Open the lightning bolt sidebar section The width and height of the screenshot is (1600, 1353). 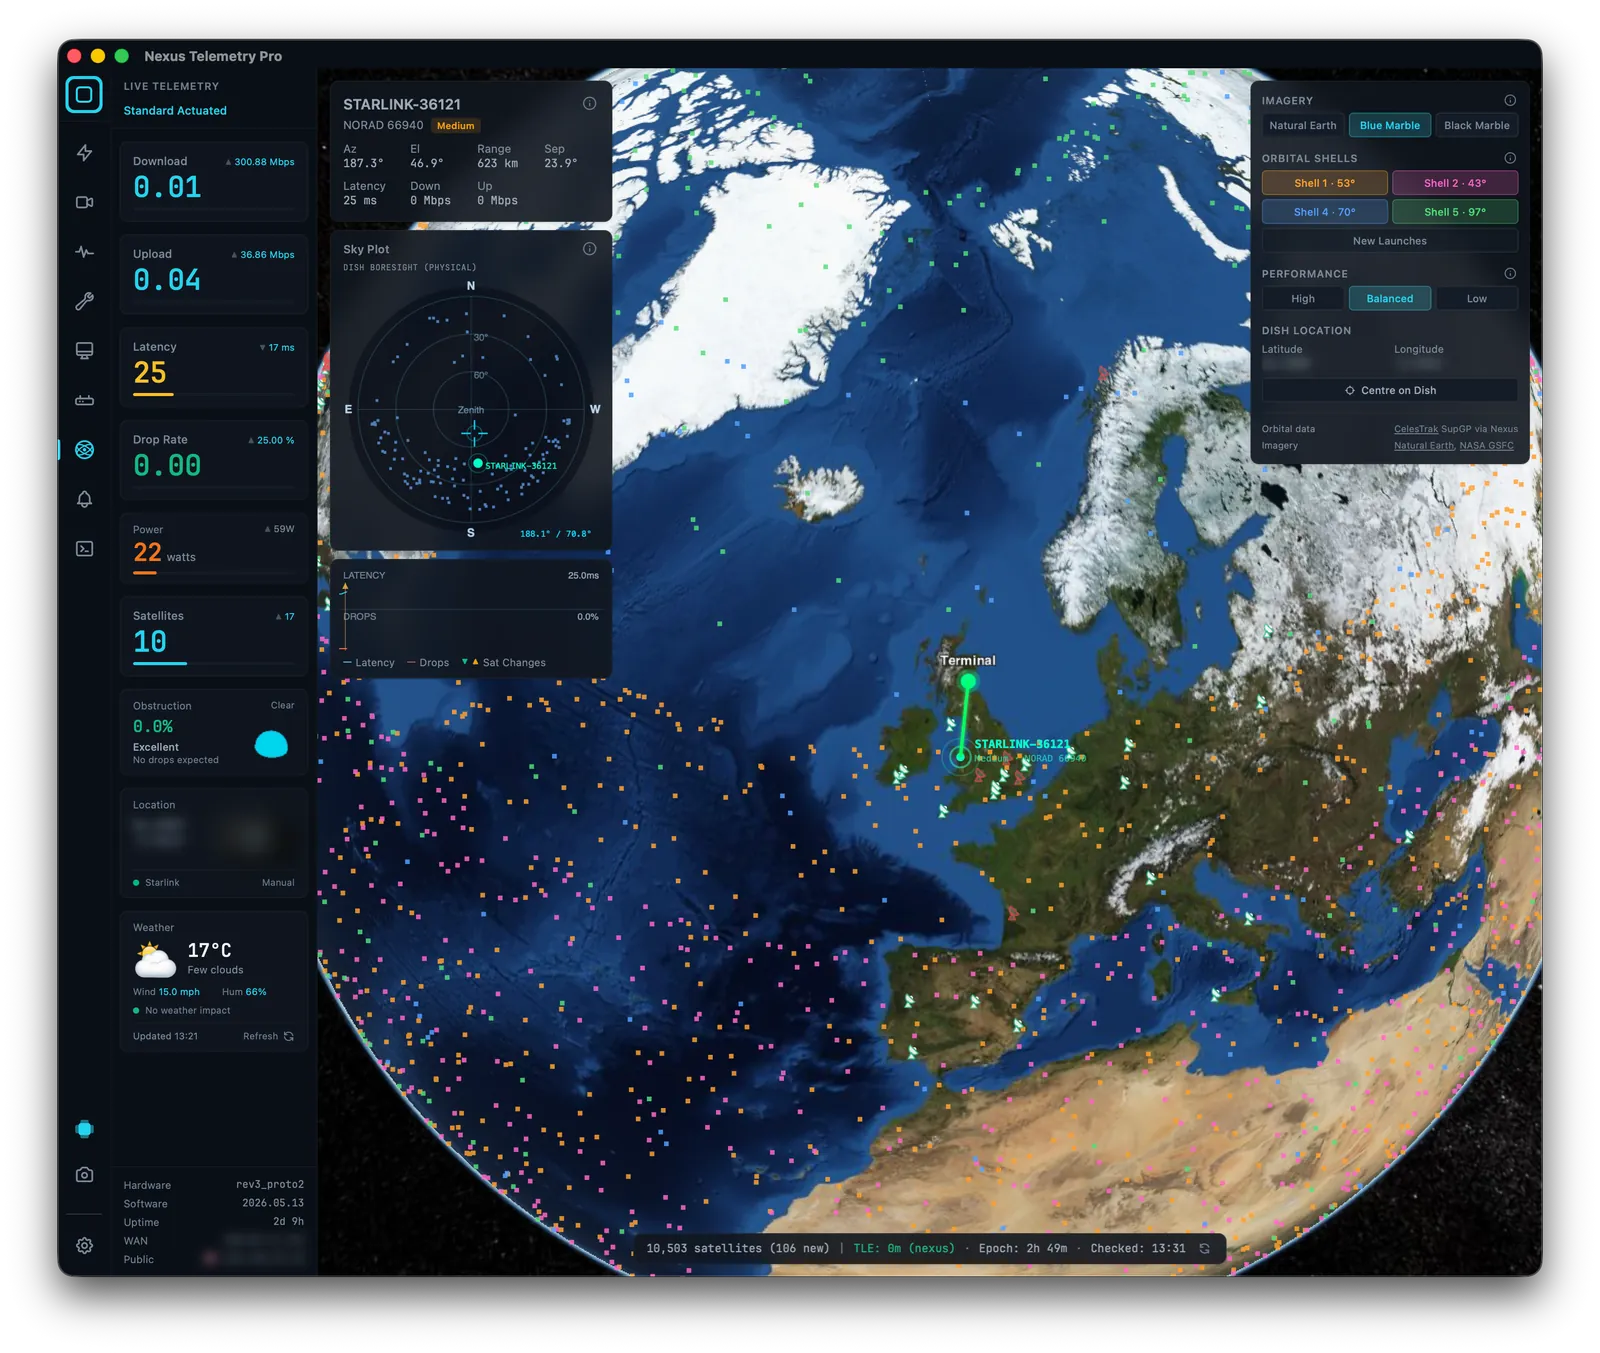point(84,152)
